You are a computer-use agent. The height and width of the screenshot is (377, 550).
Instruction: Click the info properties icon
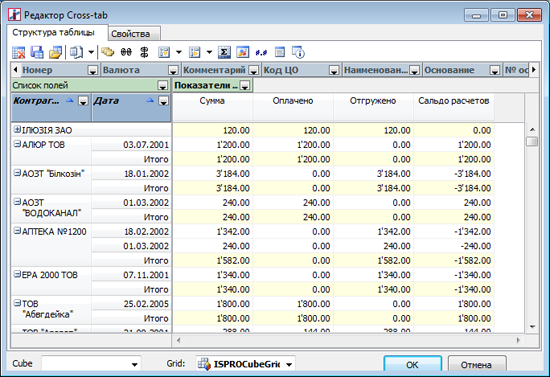point(298,53)
